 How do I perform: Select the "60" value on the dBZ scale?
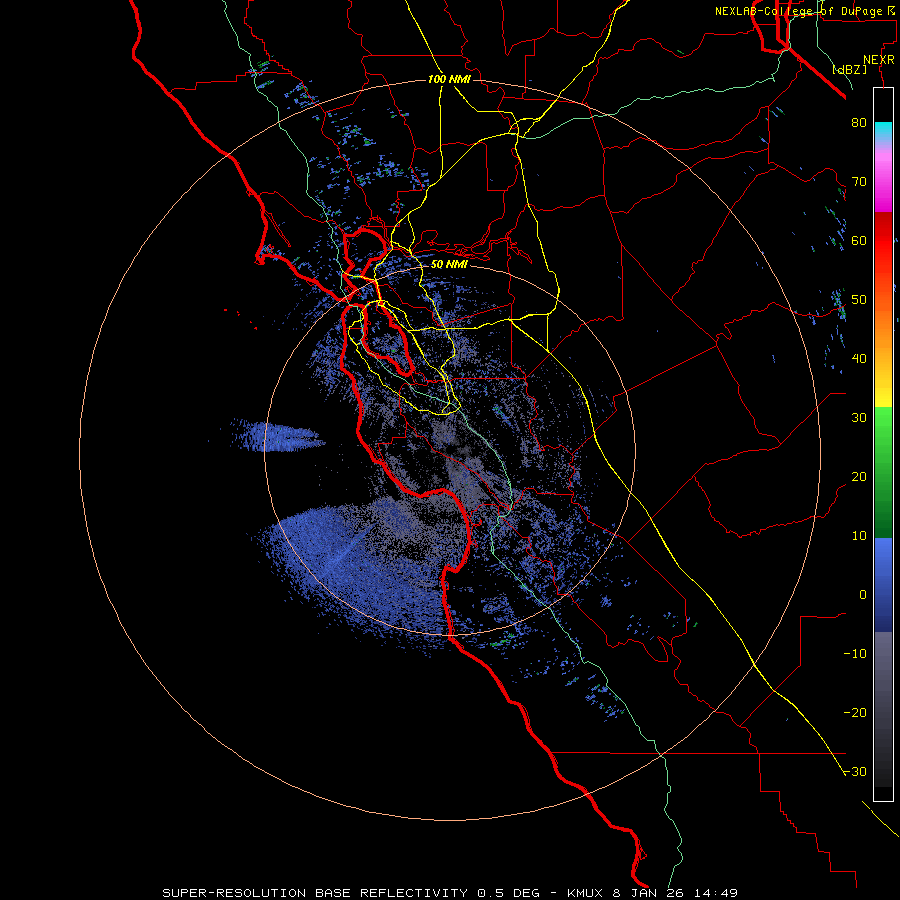859,240
